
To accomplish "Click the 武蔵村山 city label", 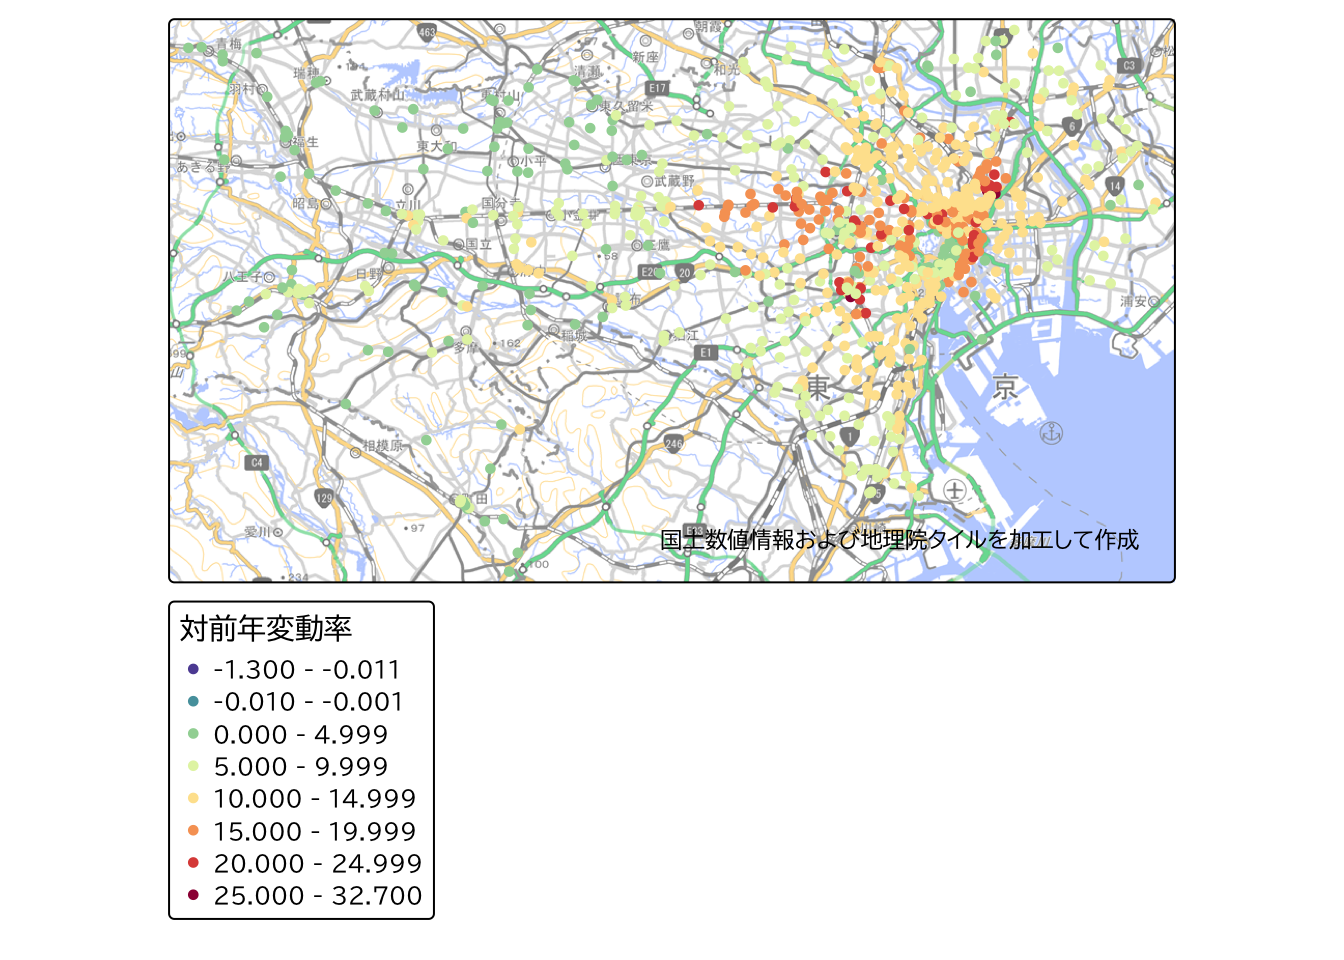I will (x=378, y=95).
